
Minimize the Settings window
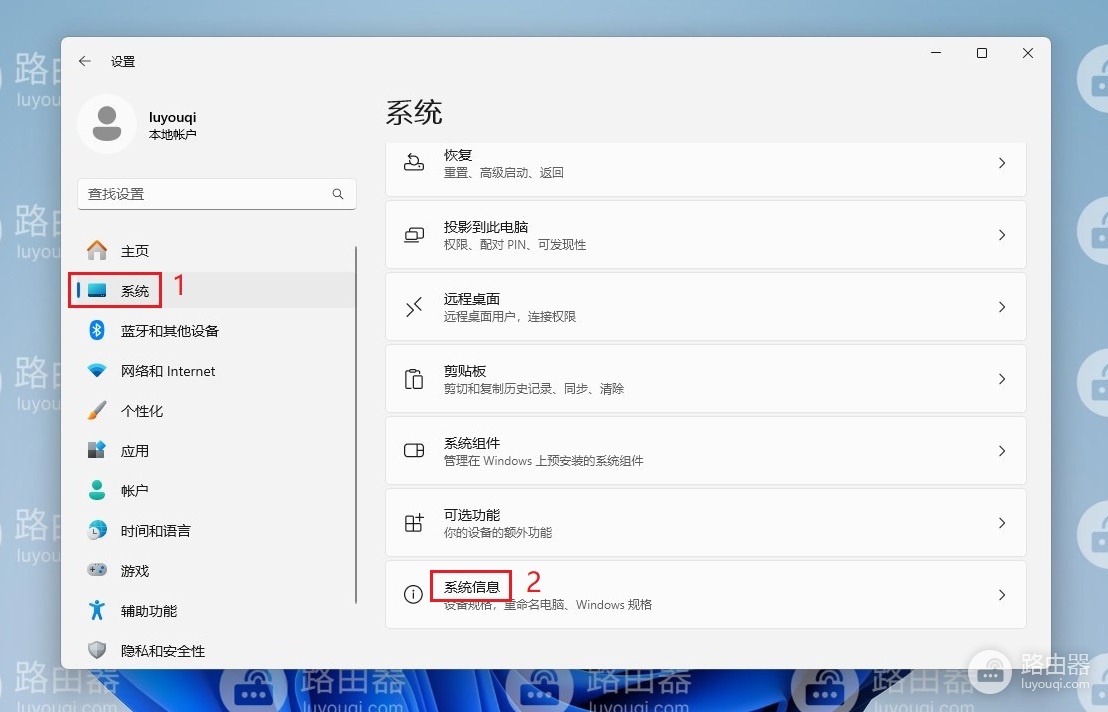[936, 53]
